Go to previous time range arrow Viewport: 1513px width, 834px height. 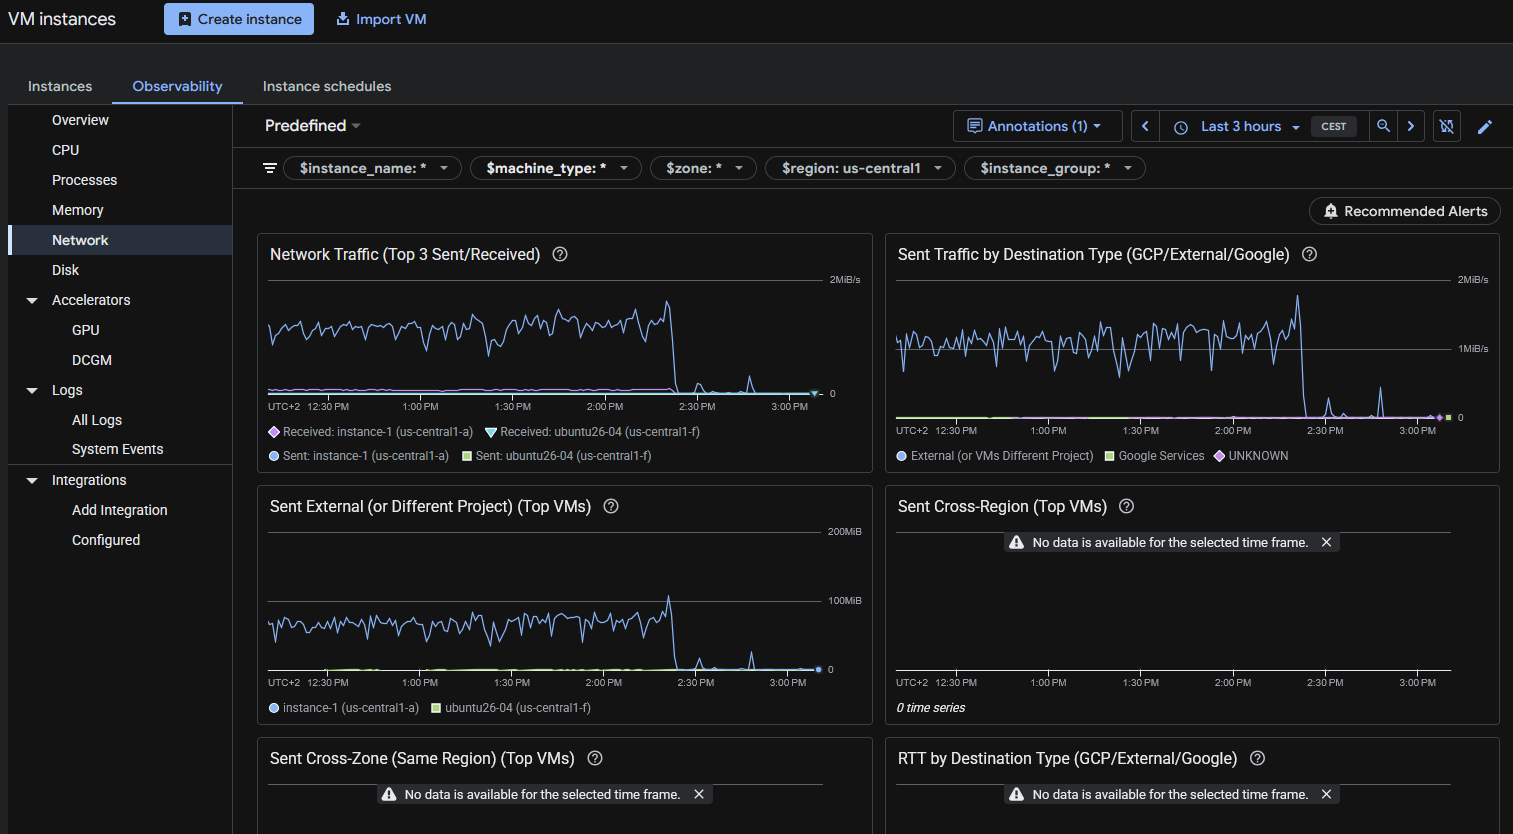(x=1145, y=126)
